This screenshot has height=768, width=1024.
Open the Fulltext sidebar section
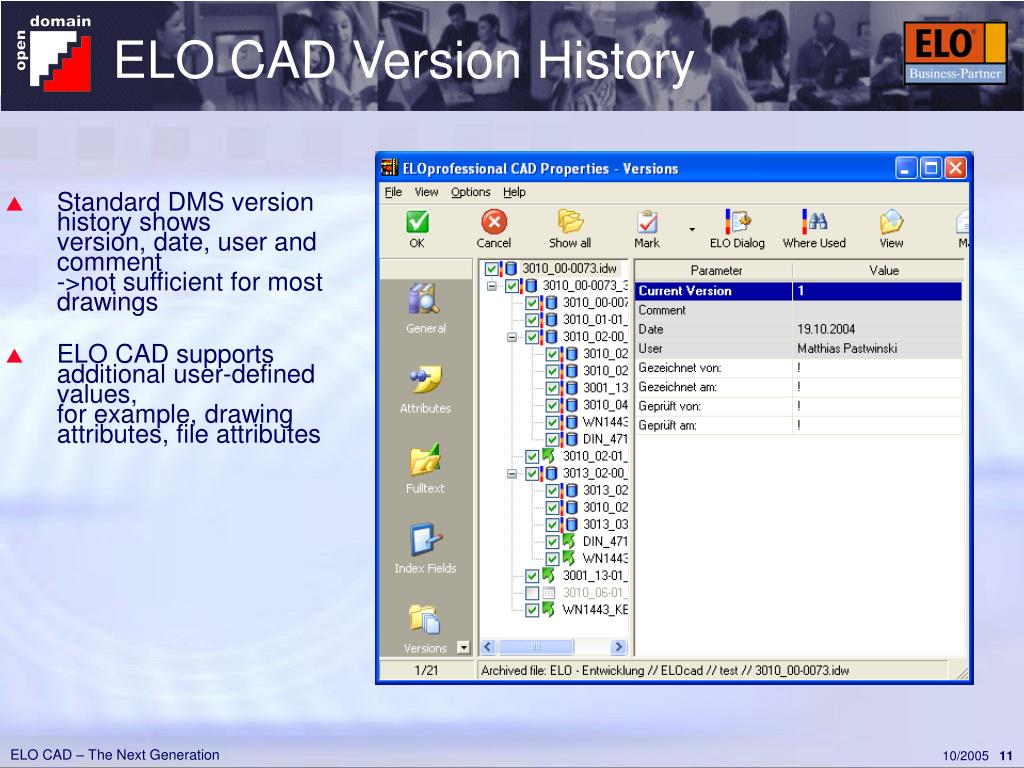pyautogui.click(x=425, y=468)
